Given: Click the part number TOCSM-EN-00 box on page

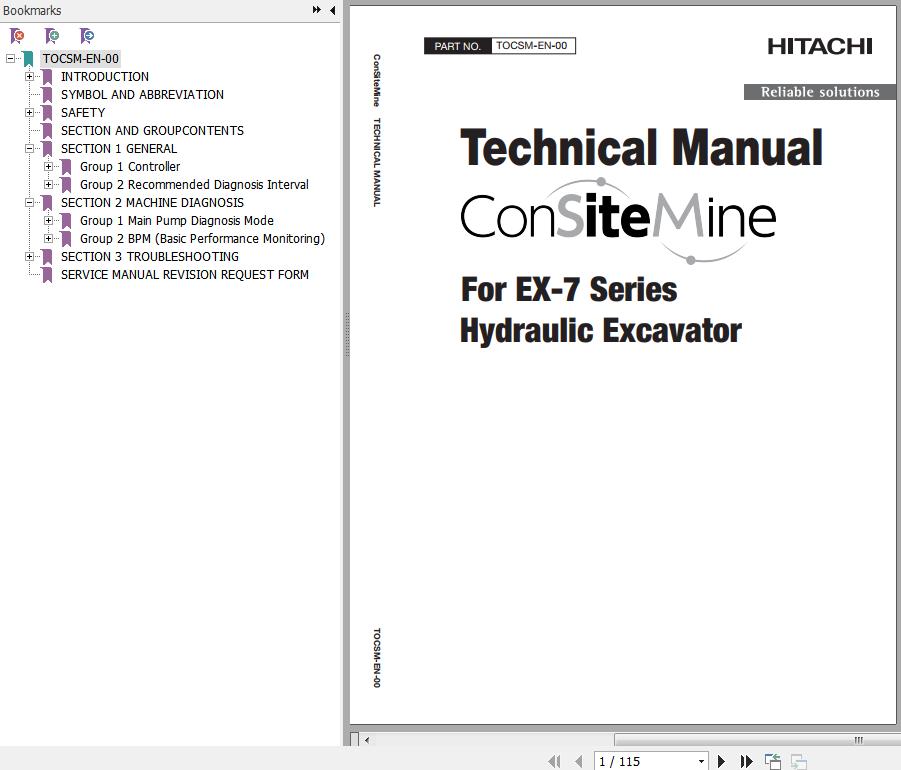Looking at the screenshot, I should pyautogui.click(x=500, y=45).
